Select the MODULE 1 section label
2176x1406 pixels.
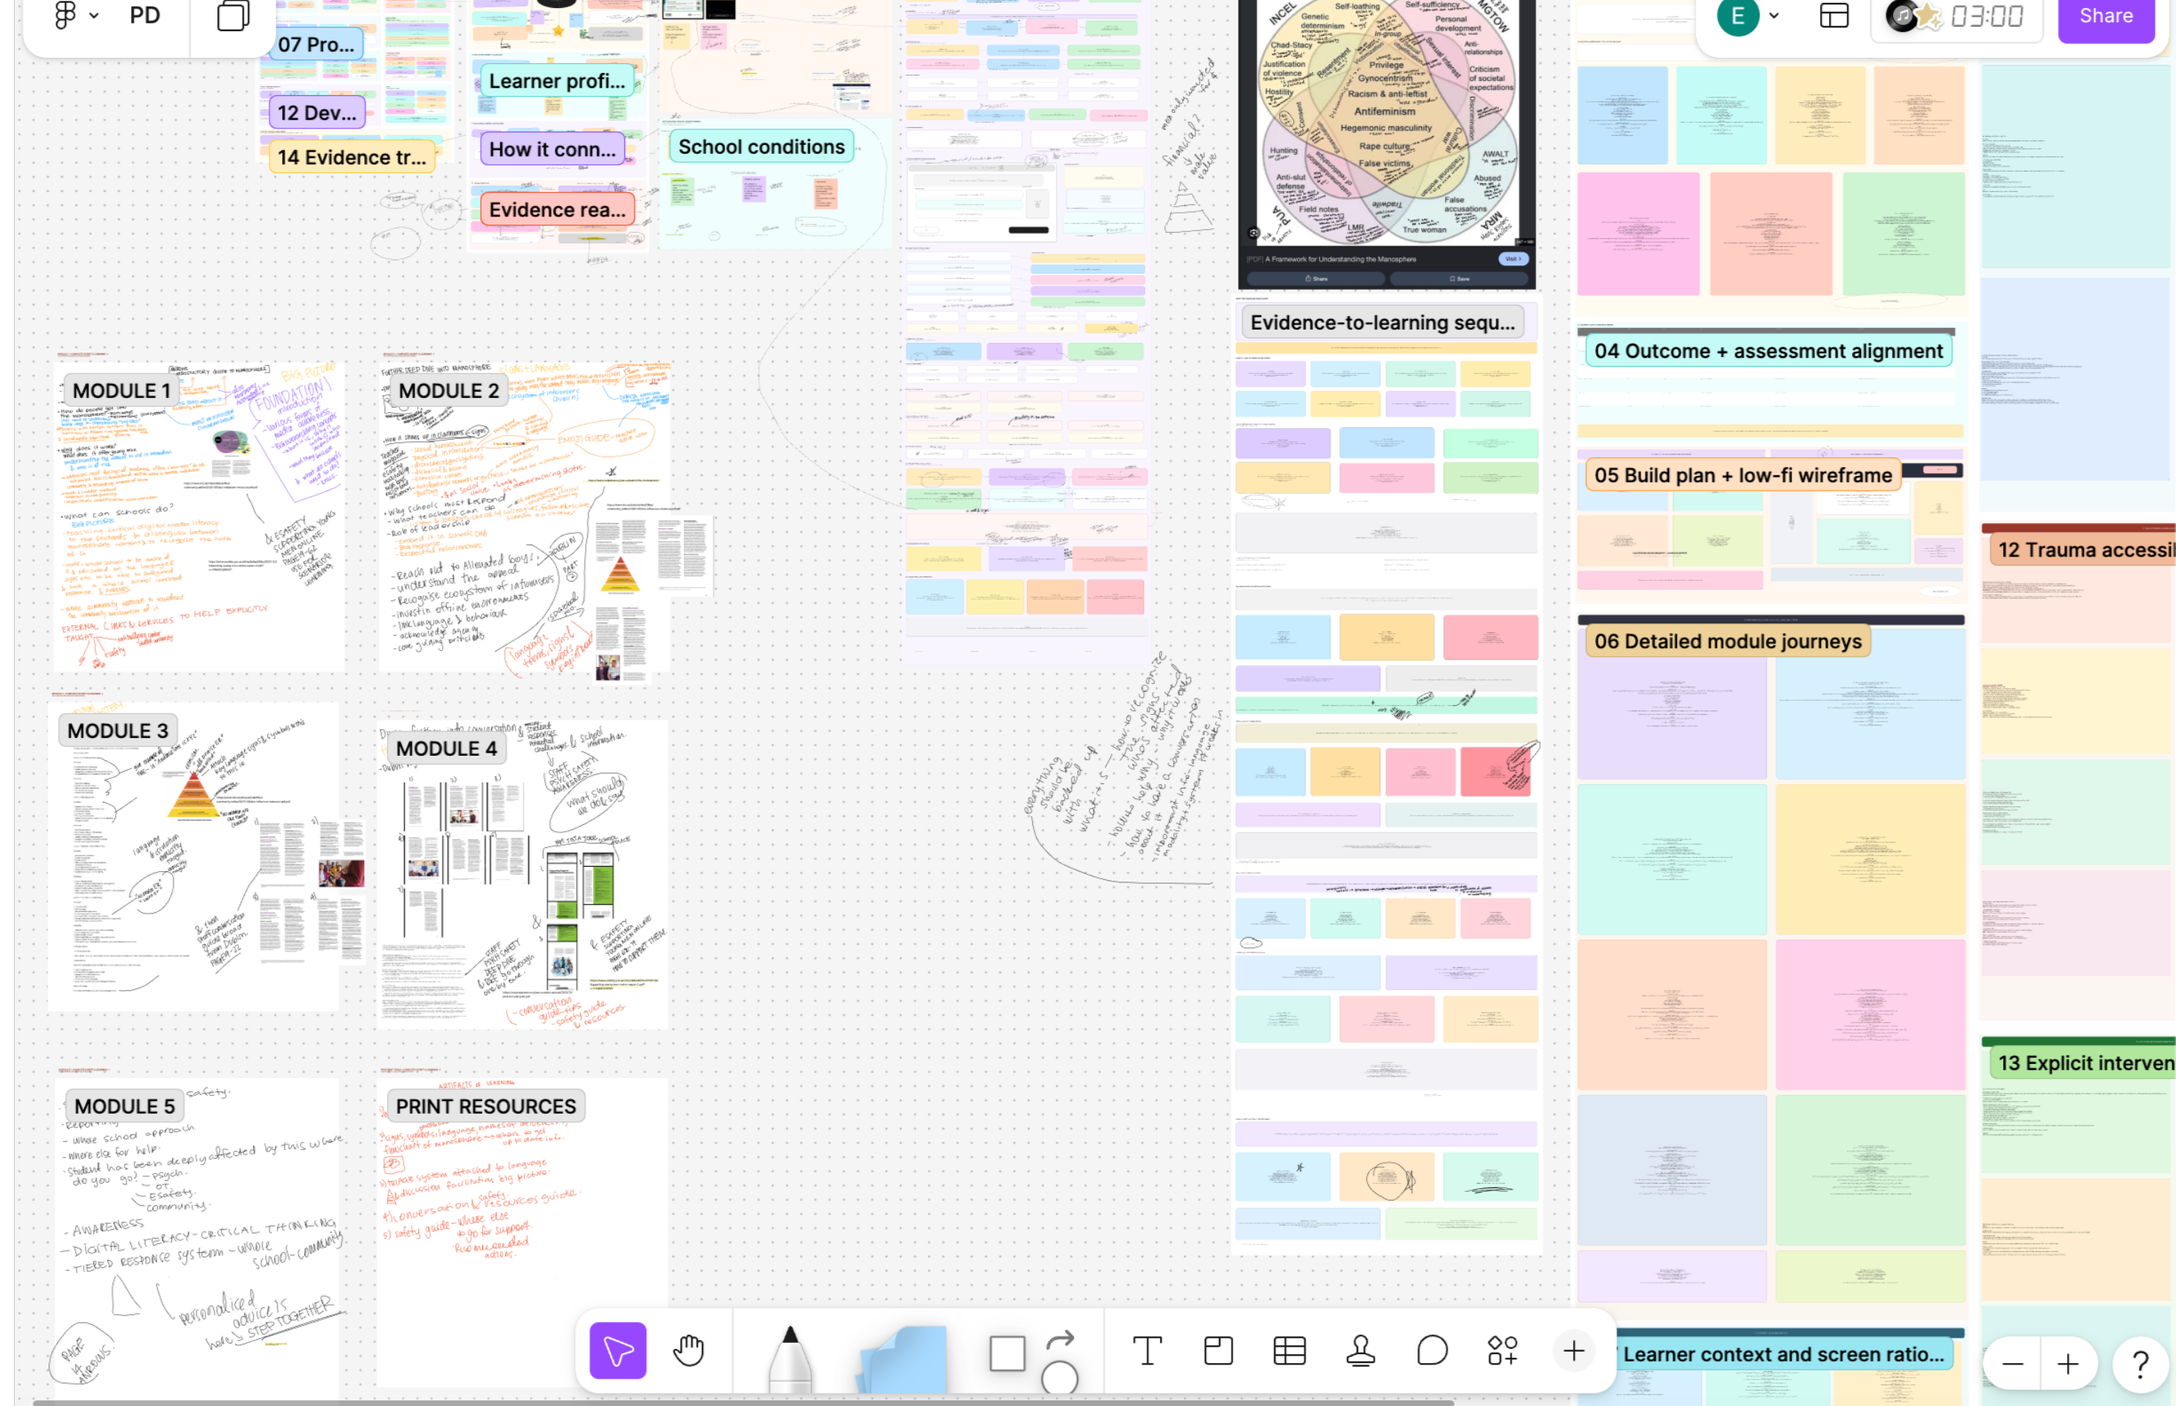click(x=121, y=391)
